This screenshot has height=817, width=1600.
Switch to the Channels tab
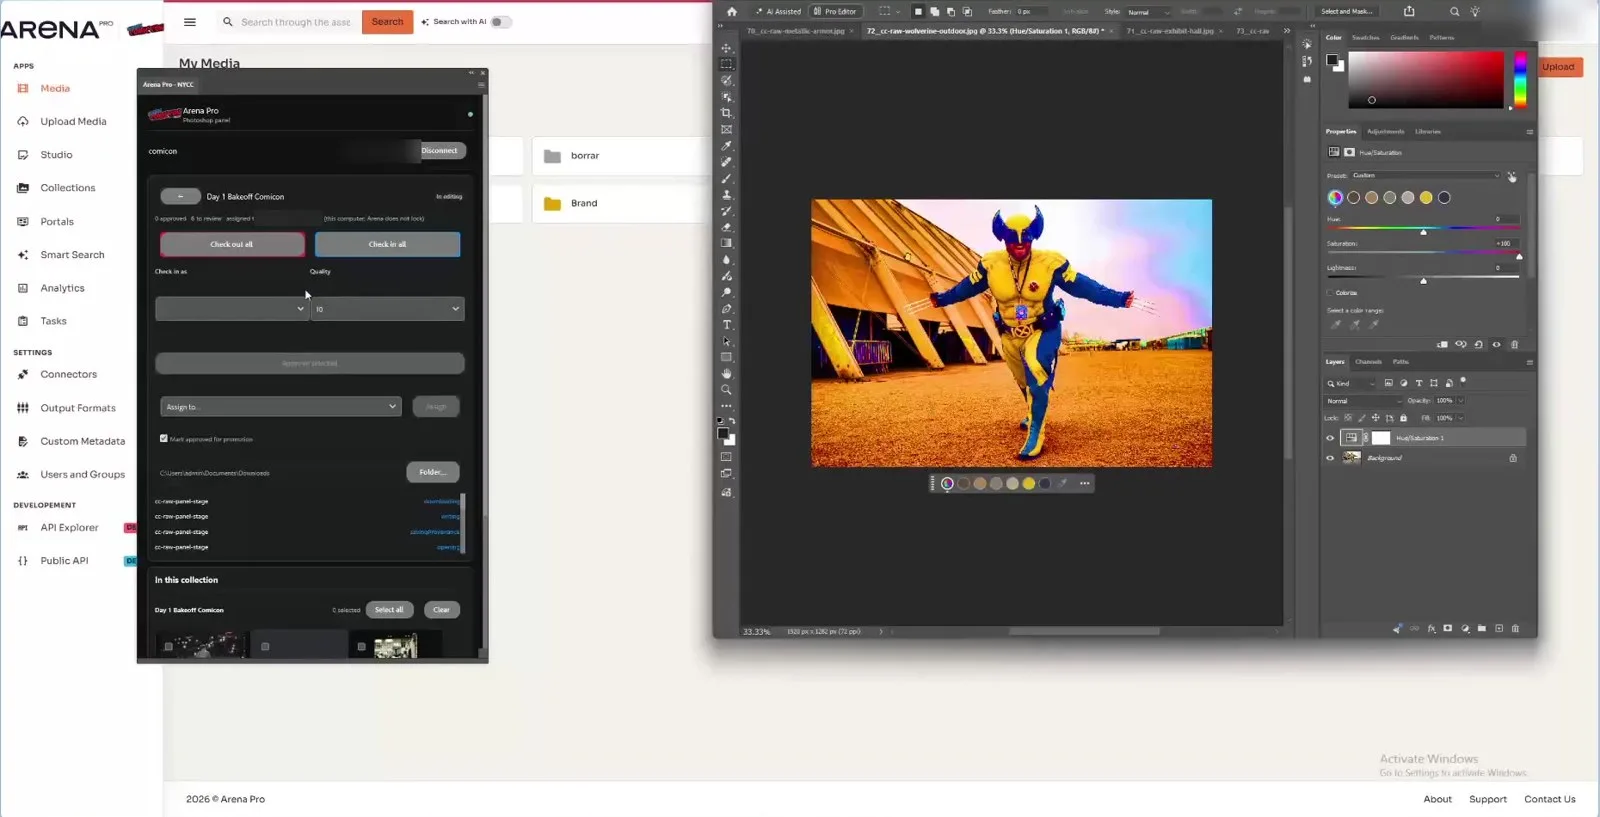coord(1368,362)
